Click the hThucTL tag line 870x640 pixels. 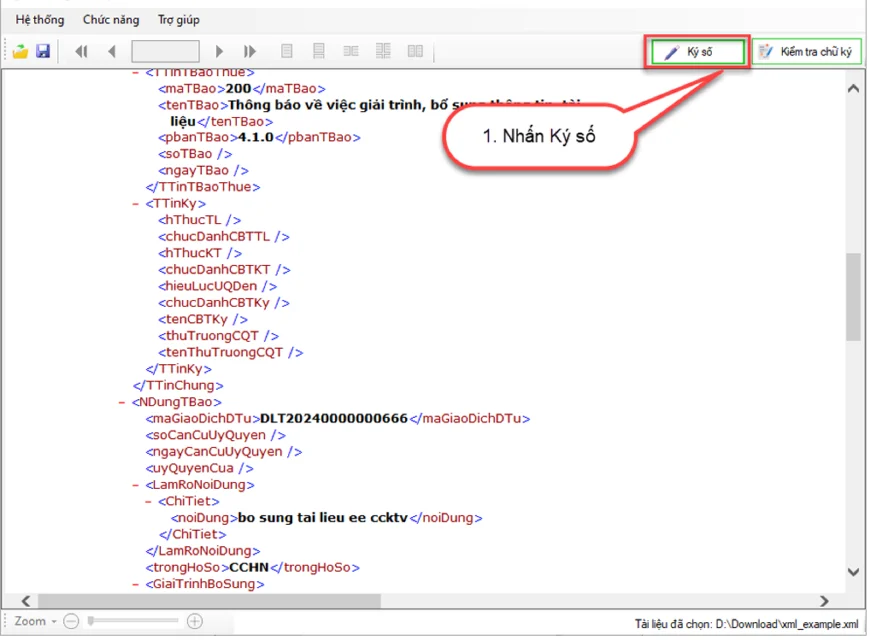point(200,220)
